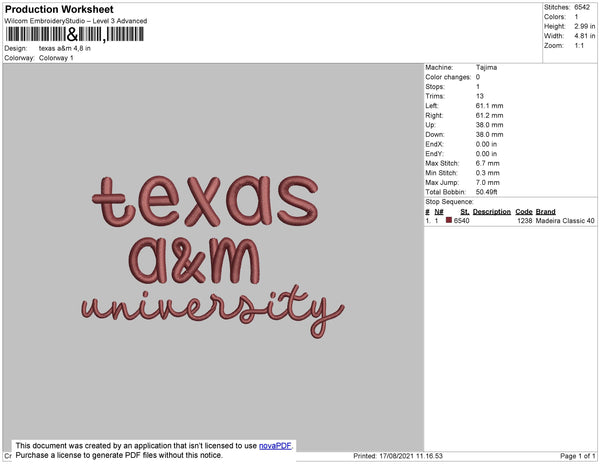Image resolution: width=600 pixels, height=464 pixels.
Task: Click the barcode under the worksheet title
Action: [x=75, y=34]
